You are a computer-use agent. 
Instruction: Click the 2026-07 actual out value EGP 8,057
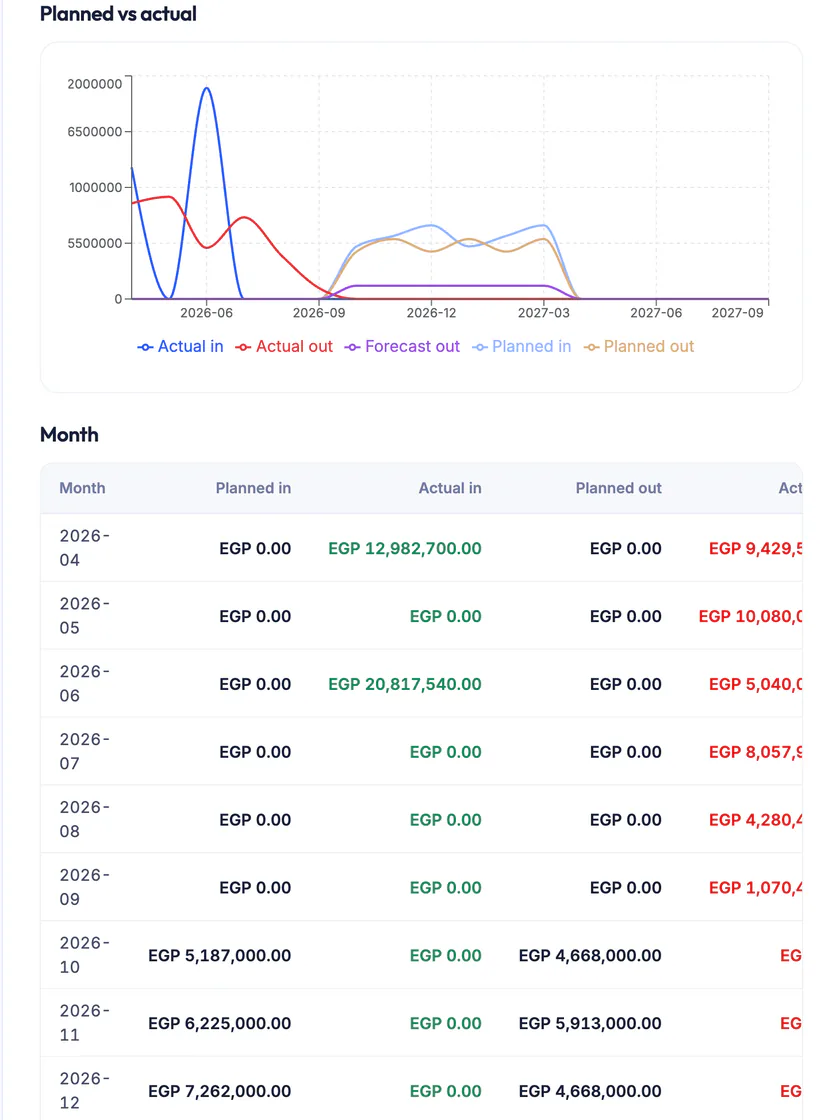point(756,752)
